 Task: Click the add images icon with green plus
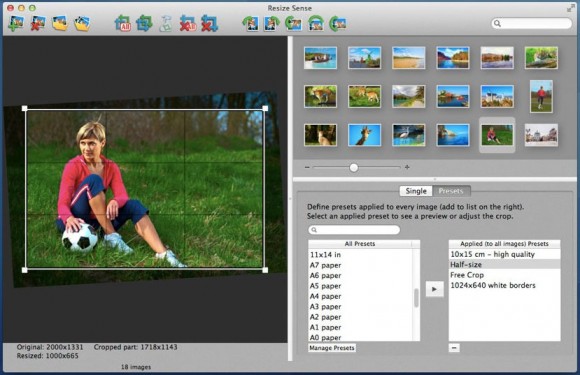click(16, 23)
